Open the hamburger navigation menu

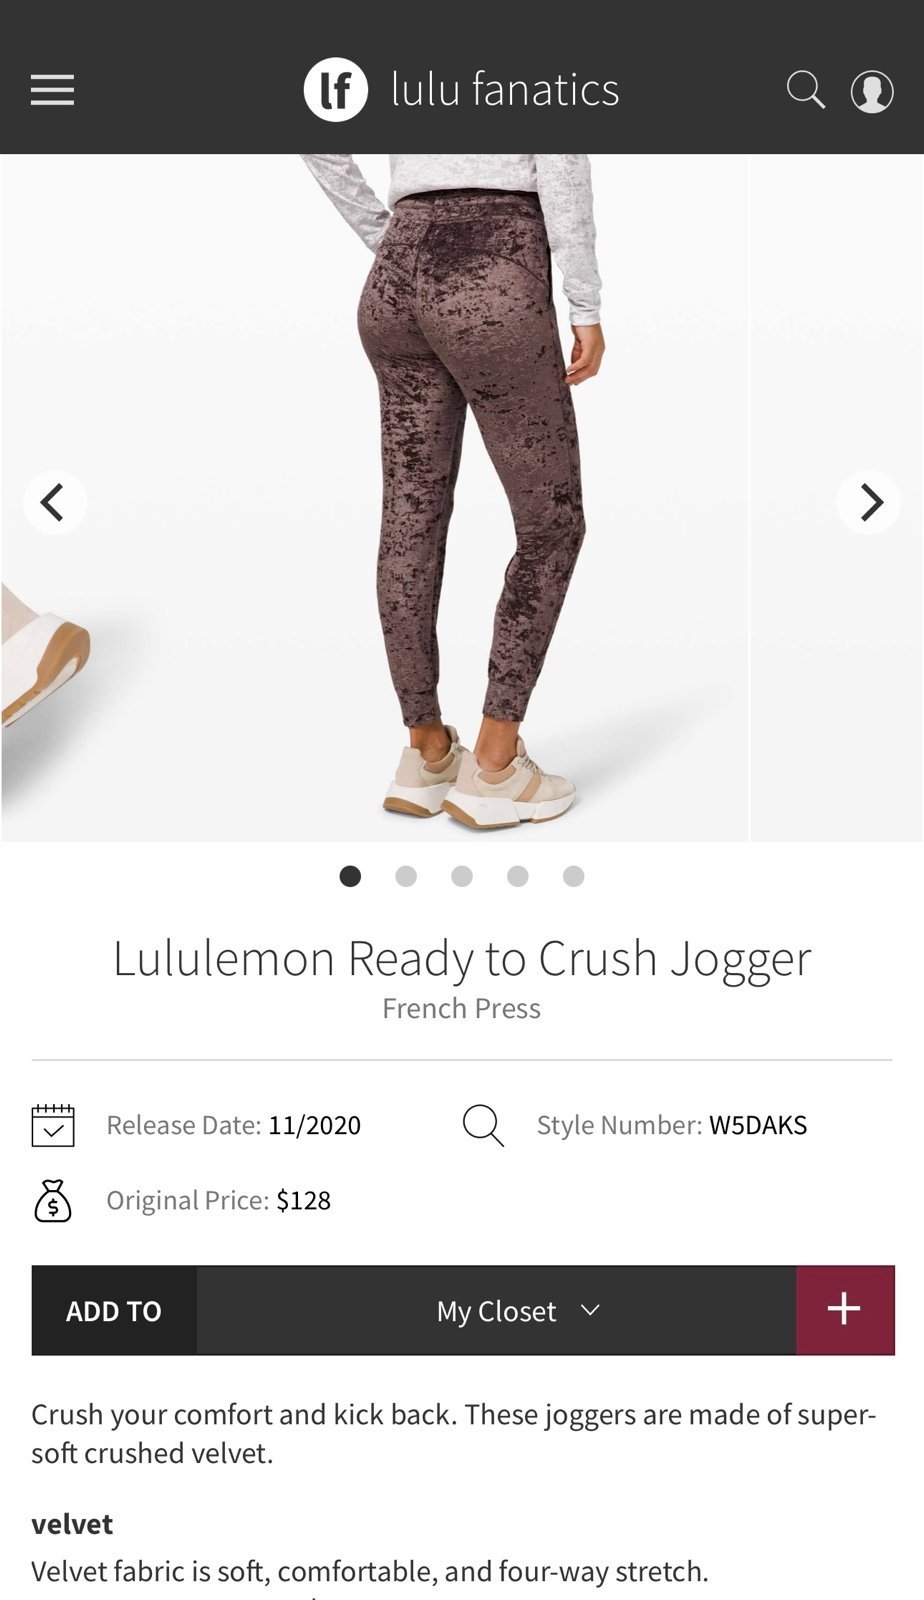pyautogui.click(x=52, y=90)
